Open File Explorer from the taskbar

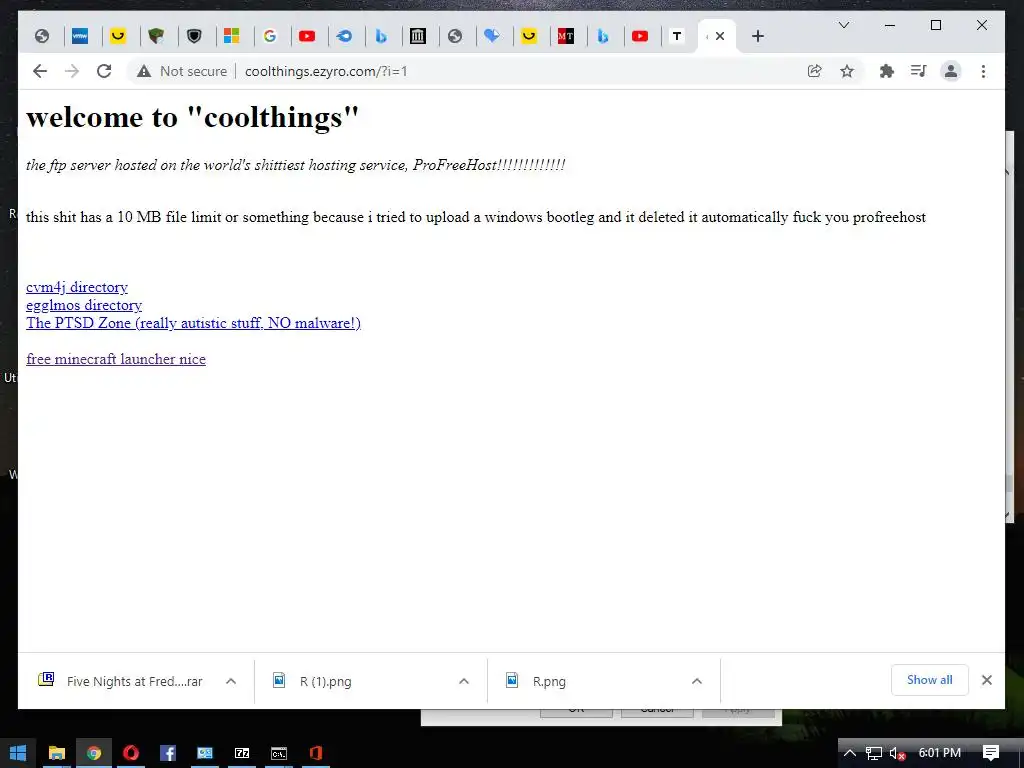click(57, 753)
